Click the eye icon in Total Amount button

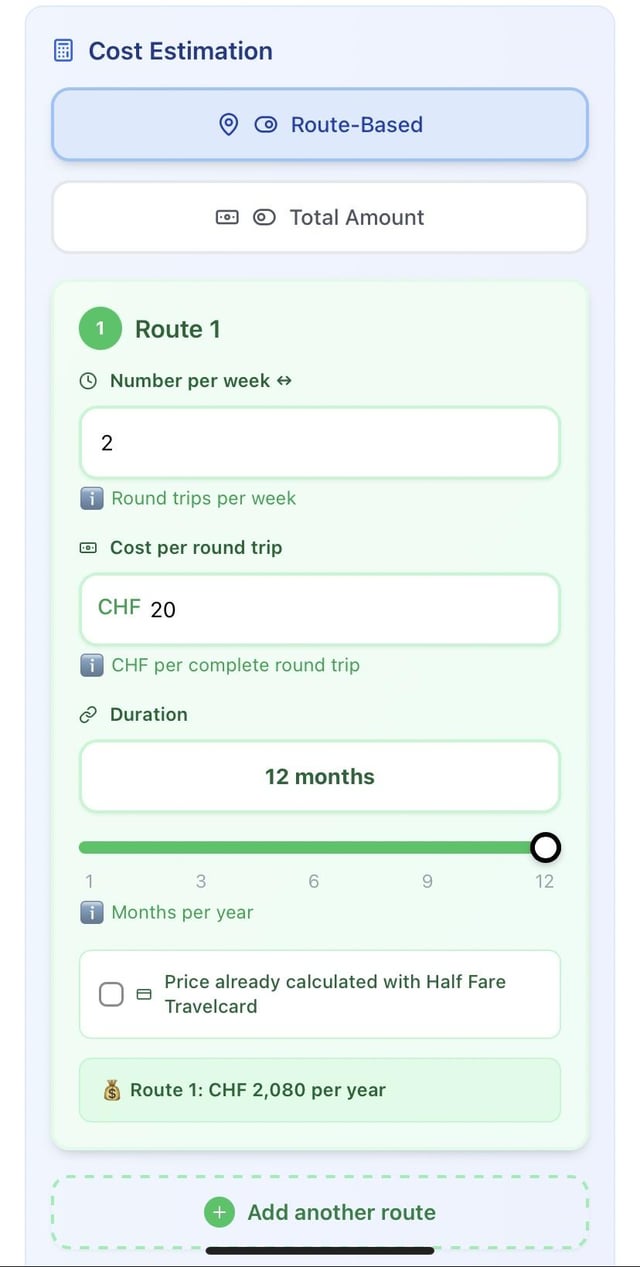point(264,217)
